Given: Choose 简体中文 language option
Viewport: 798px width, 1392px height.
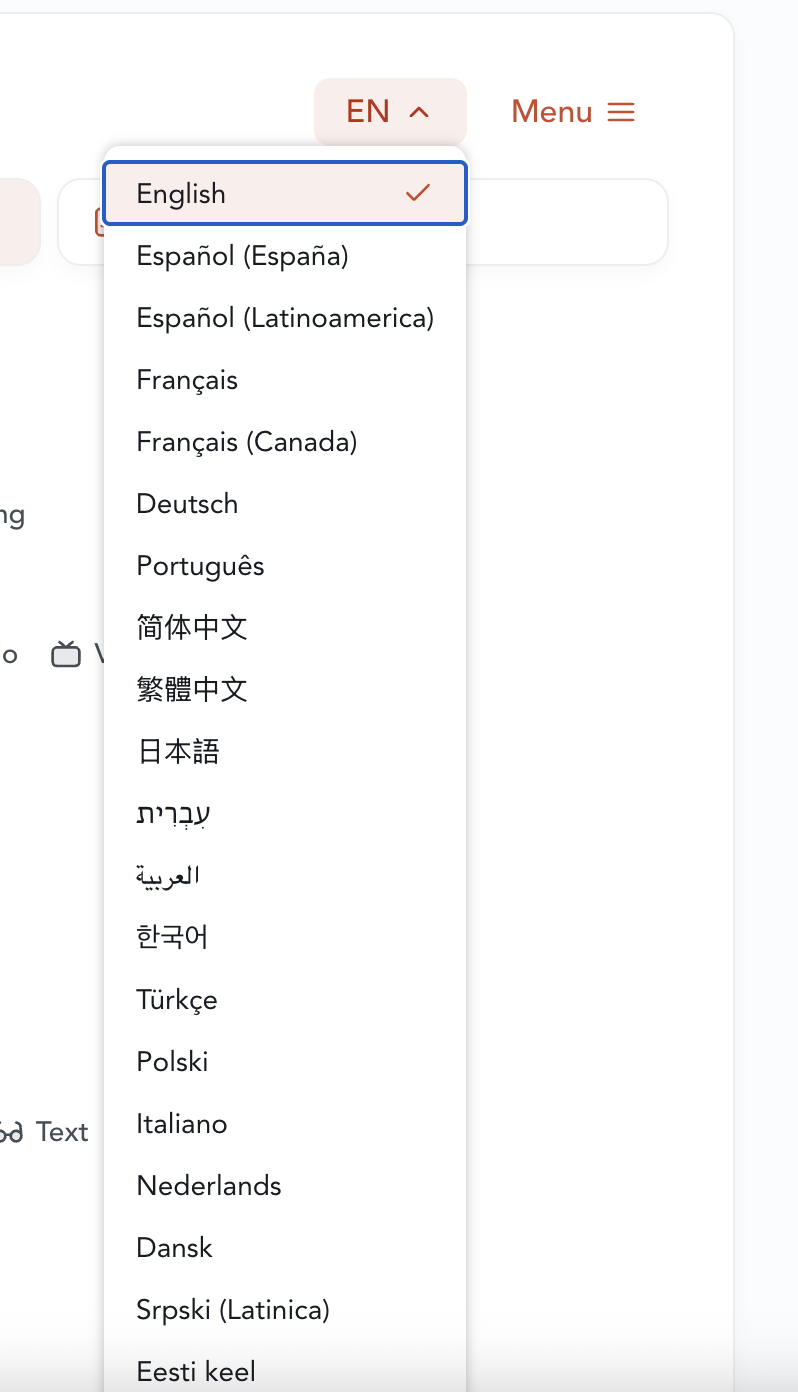Looking at the screenshot, I should pyautogui.click(x=191, y=628).
